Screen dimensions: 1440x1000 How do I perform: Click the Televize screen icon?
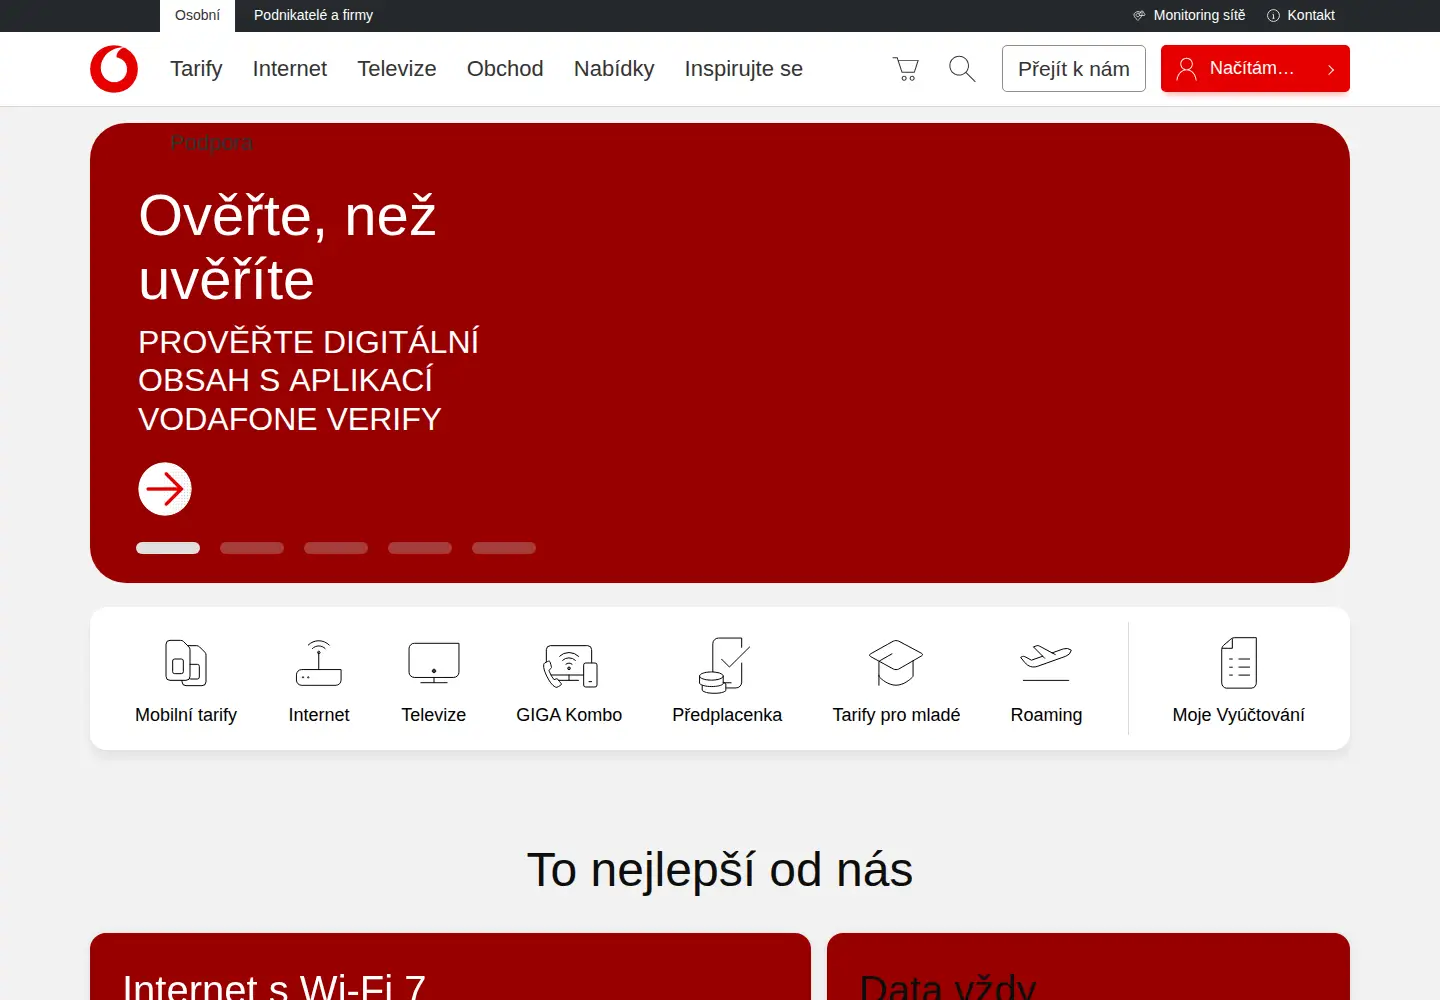[434, 663]
